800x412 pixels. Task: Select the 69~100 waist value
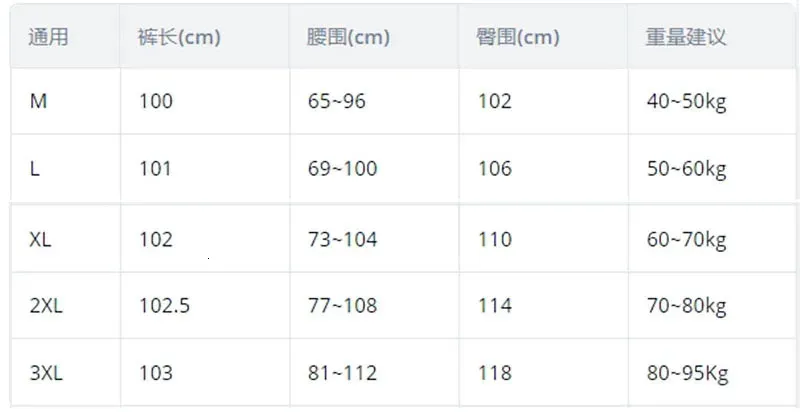342,169
